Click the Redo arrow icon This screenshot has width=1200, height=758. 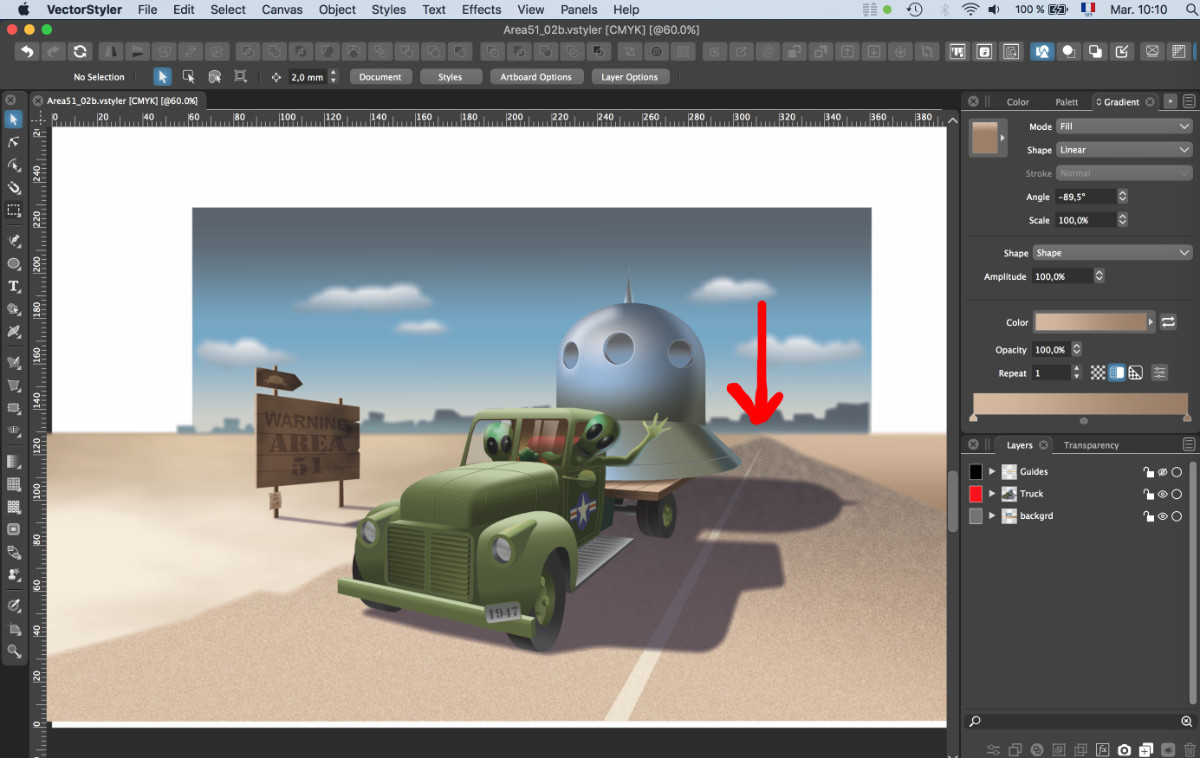tap(54, 51)
